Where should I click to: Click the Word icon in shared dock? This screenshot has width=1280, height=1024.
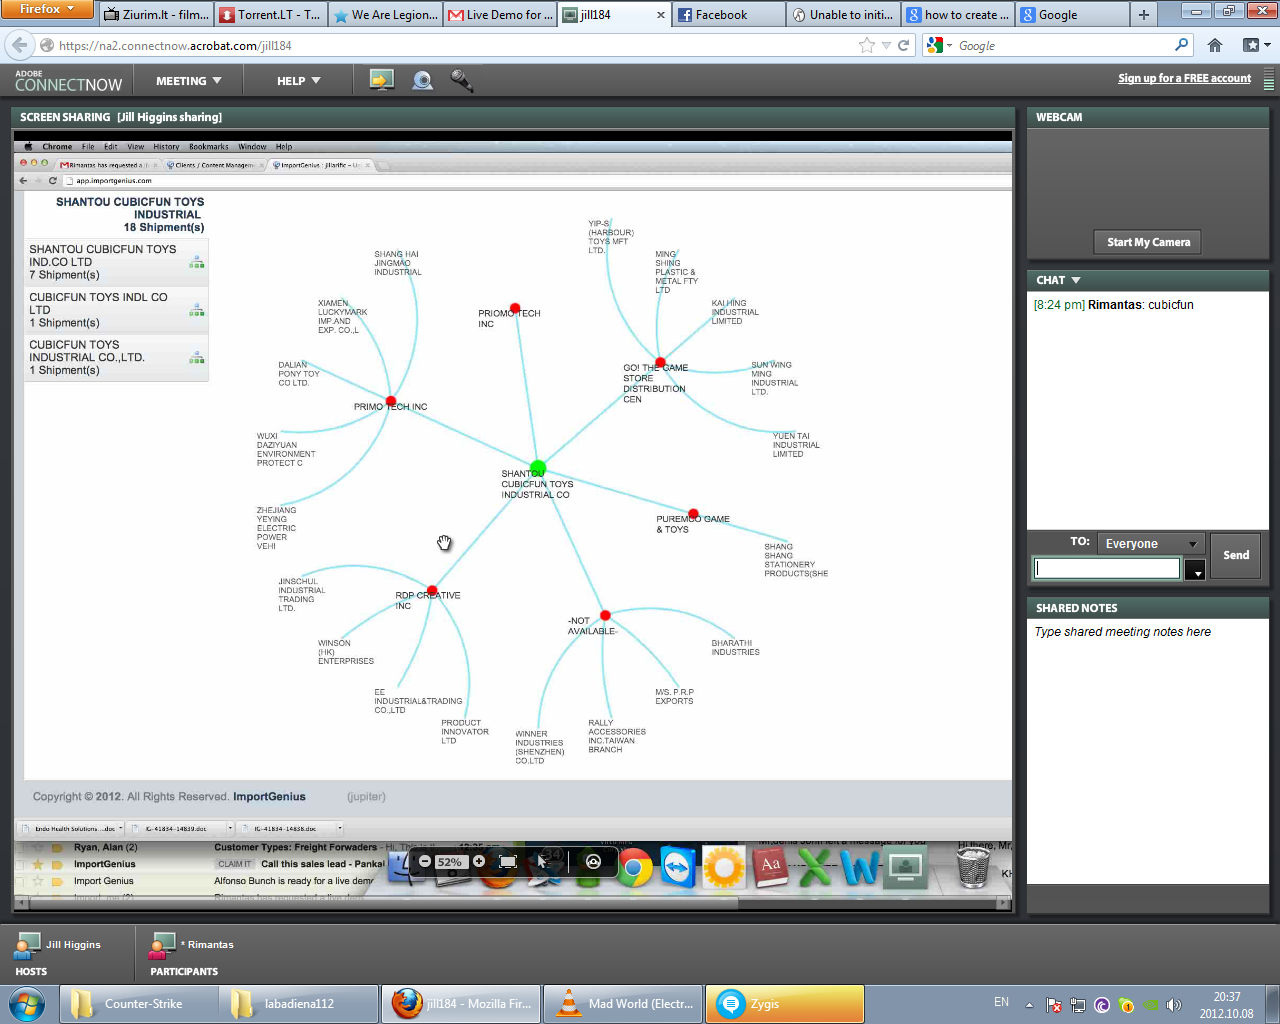860,868
